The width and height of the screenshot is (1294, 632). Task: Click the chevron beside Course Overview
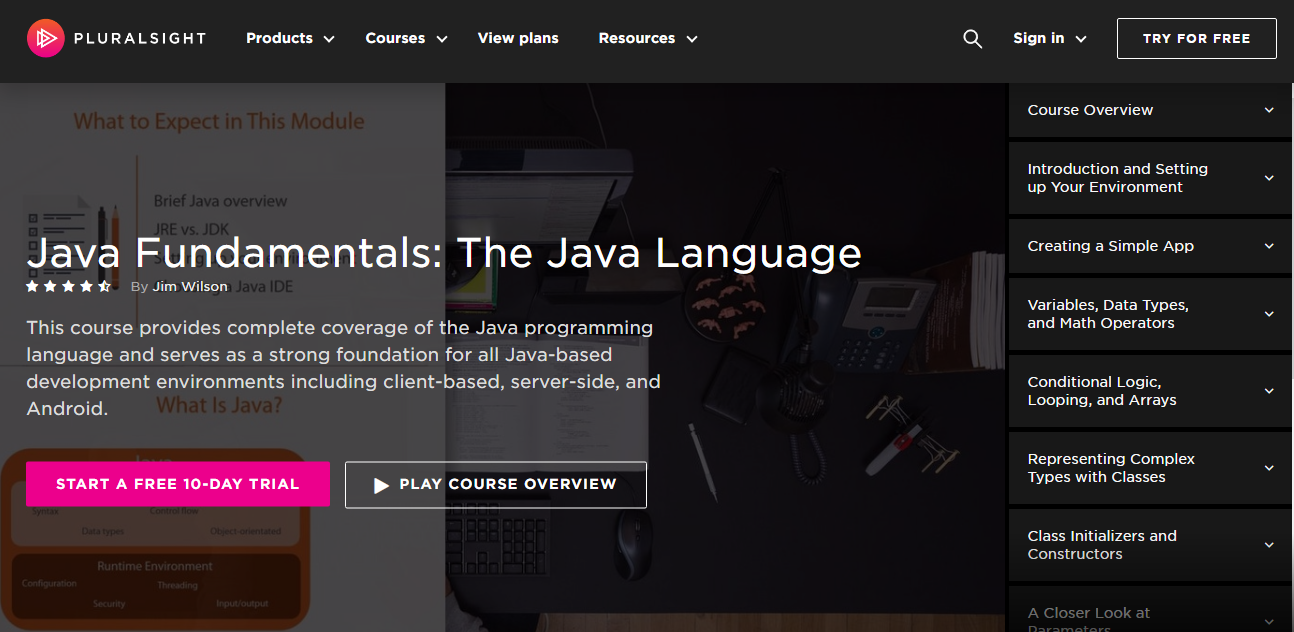pos(1269,110)
